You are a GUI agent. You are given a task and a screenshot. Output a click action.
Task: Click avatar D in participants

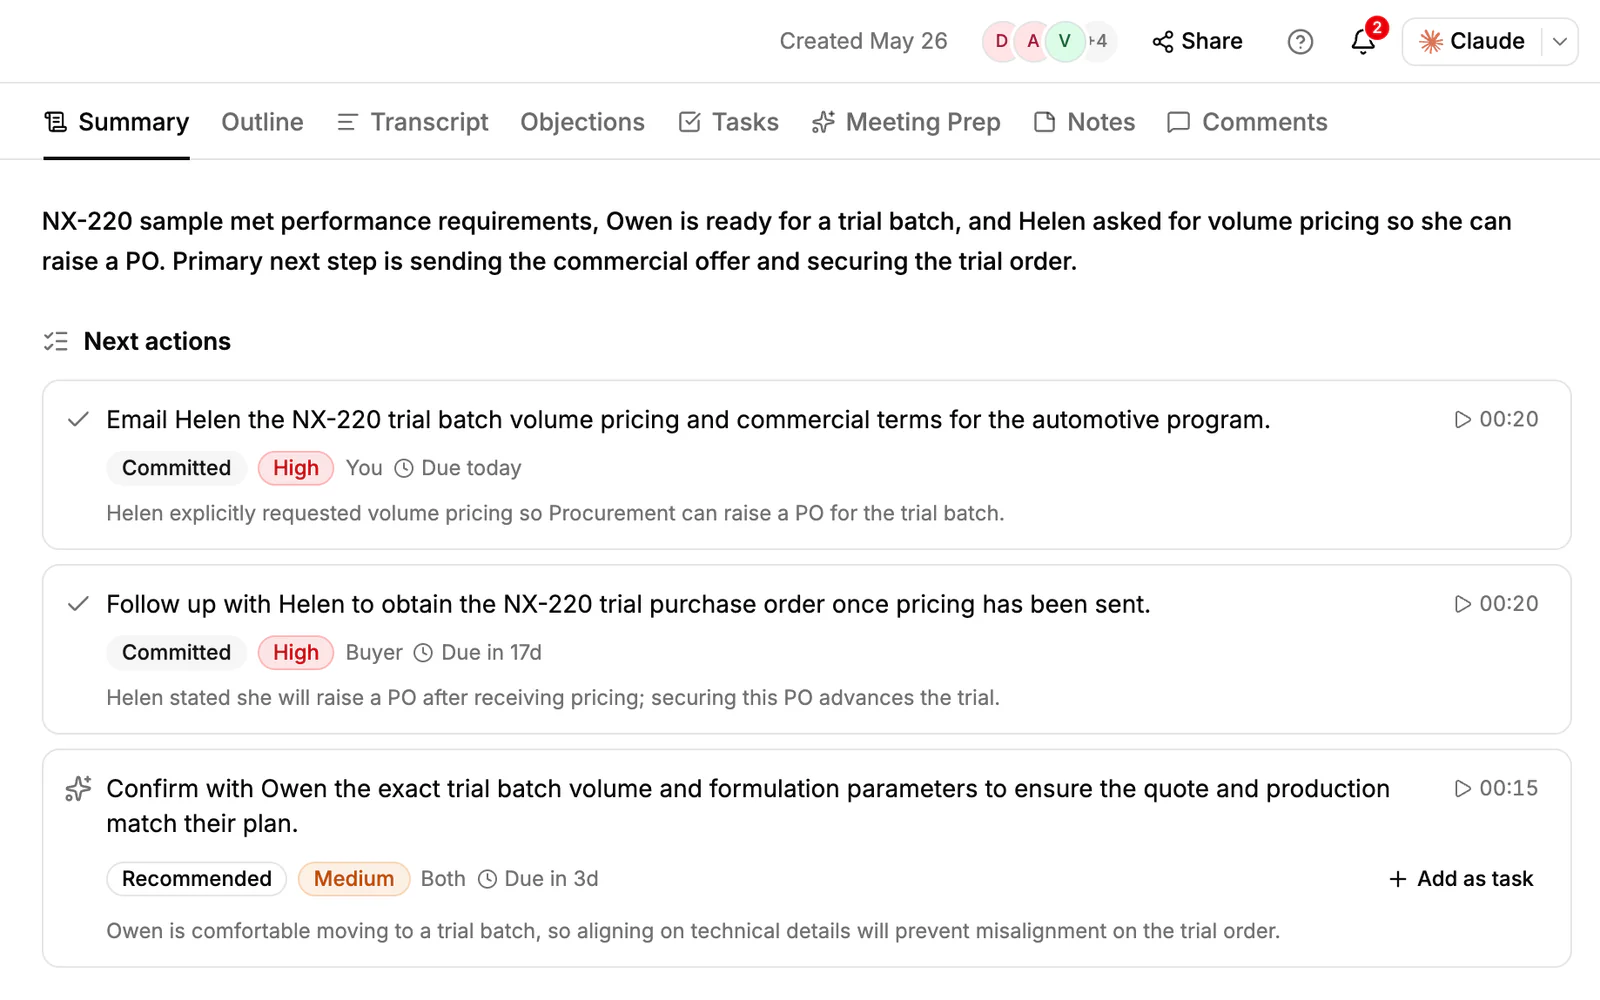coord(1001,42)
